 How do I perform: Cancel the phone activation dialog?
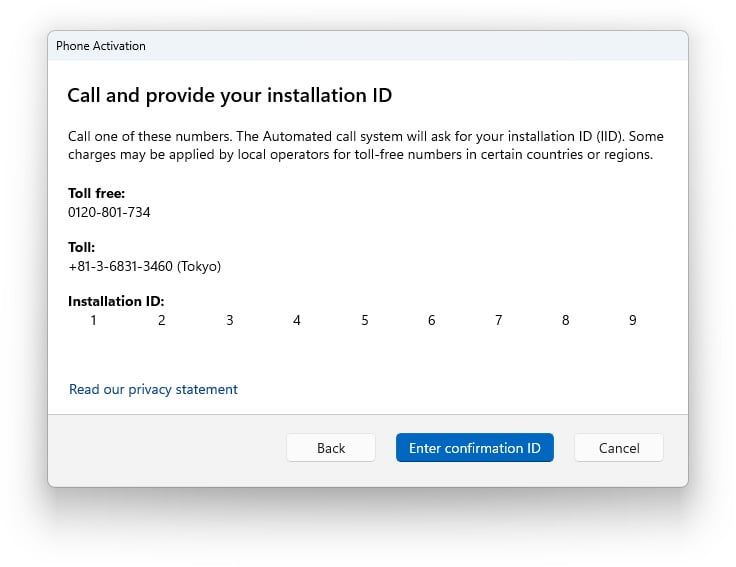pyautogui.click(x=618, y=448)
